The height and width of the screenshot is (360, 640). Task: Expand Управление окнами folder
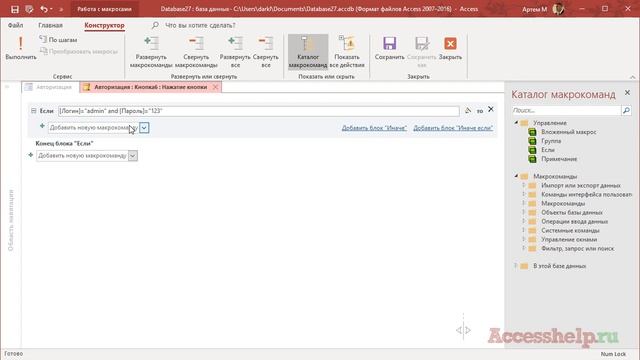(x=524, y=239)
